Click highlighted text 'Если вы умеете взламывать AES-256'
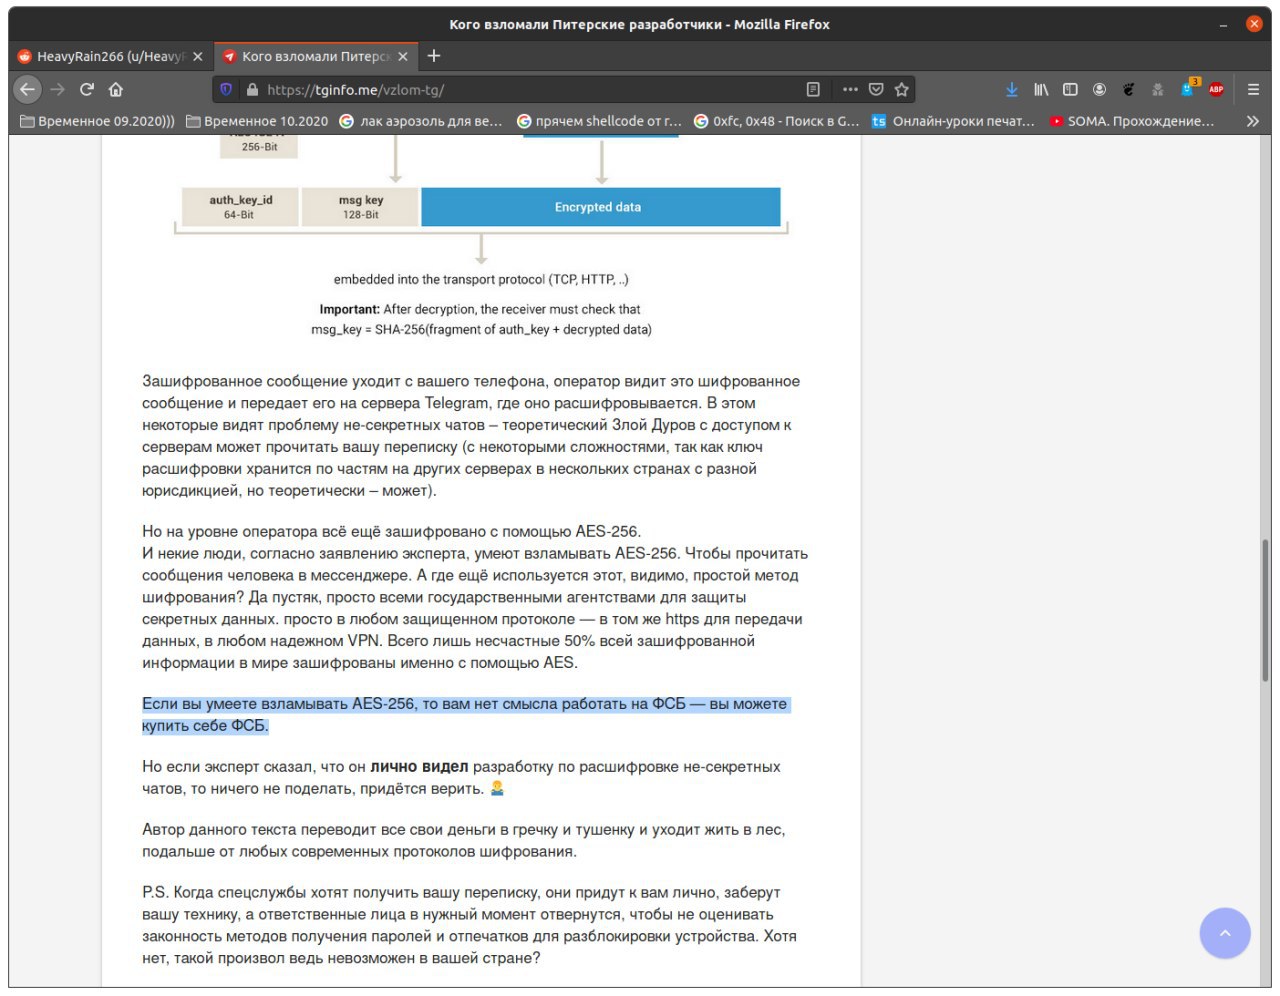The height and width of the screenshot is (996, 1280). (x=278, y=704)
